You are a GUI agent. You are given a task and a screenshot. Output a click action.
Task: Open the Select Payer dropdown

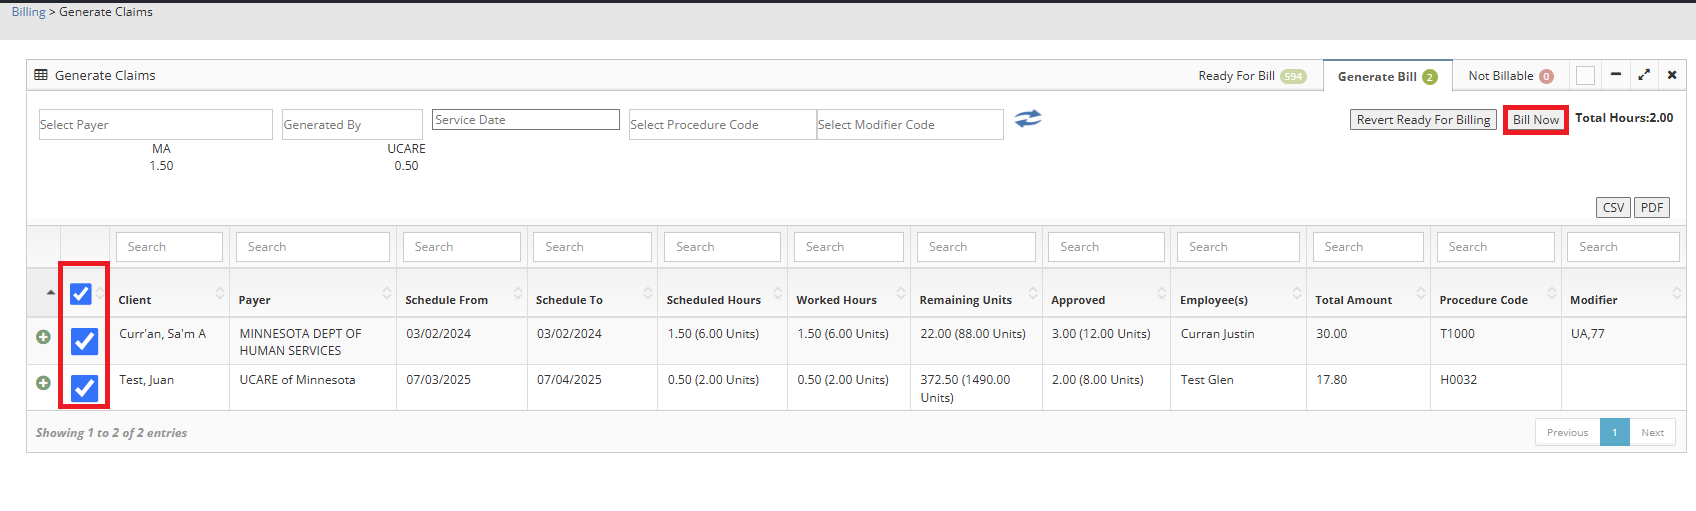coord(155,125)
